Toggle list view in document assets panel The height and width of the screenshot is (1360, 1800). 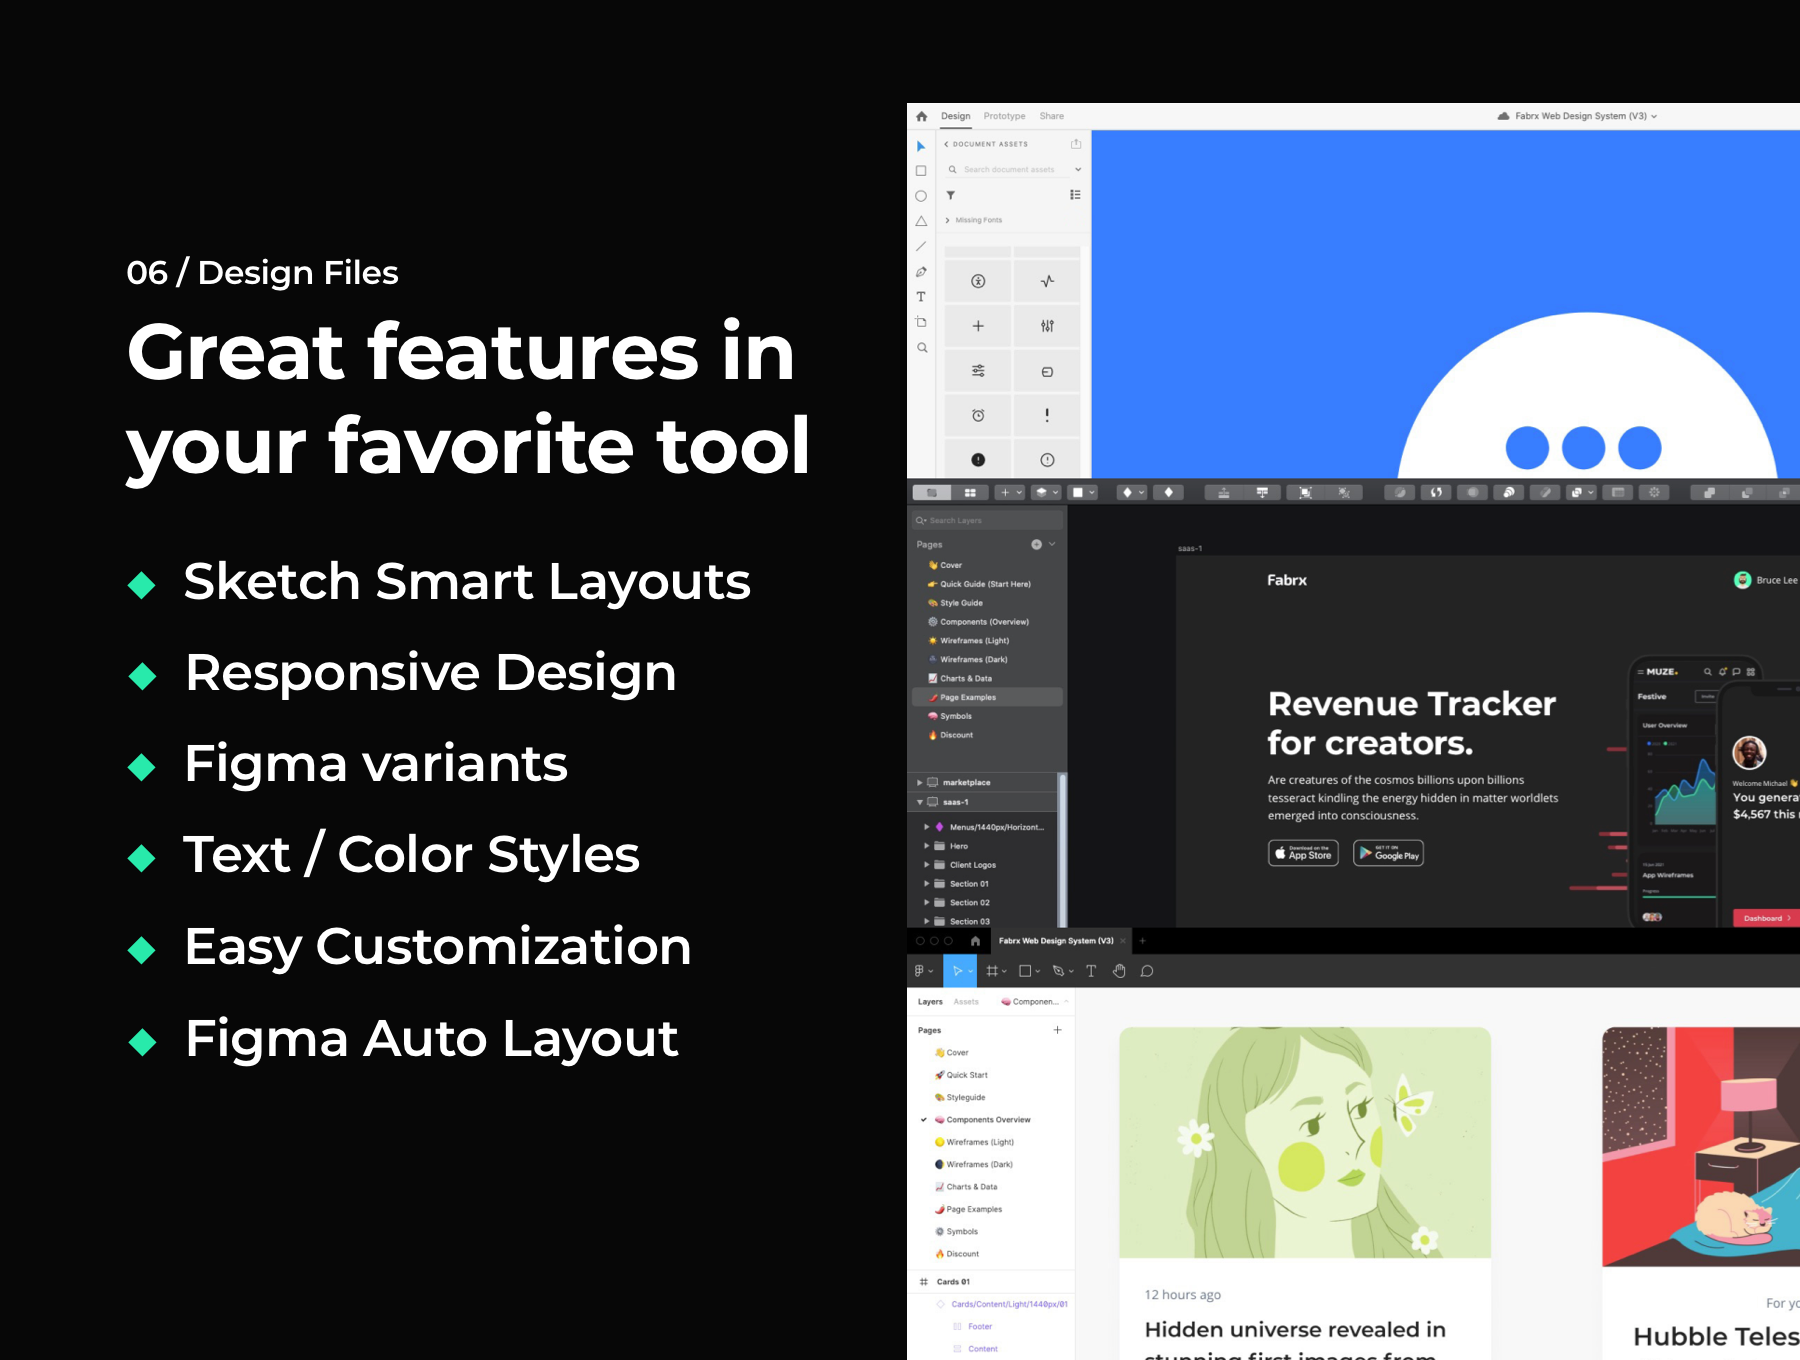[1075, 195]
